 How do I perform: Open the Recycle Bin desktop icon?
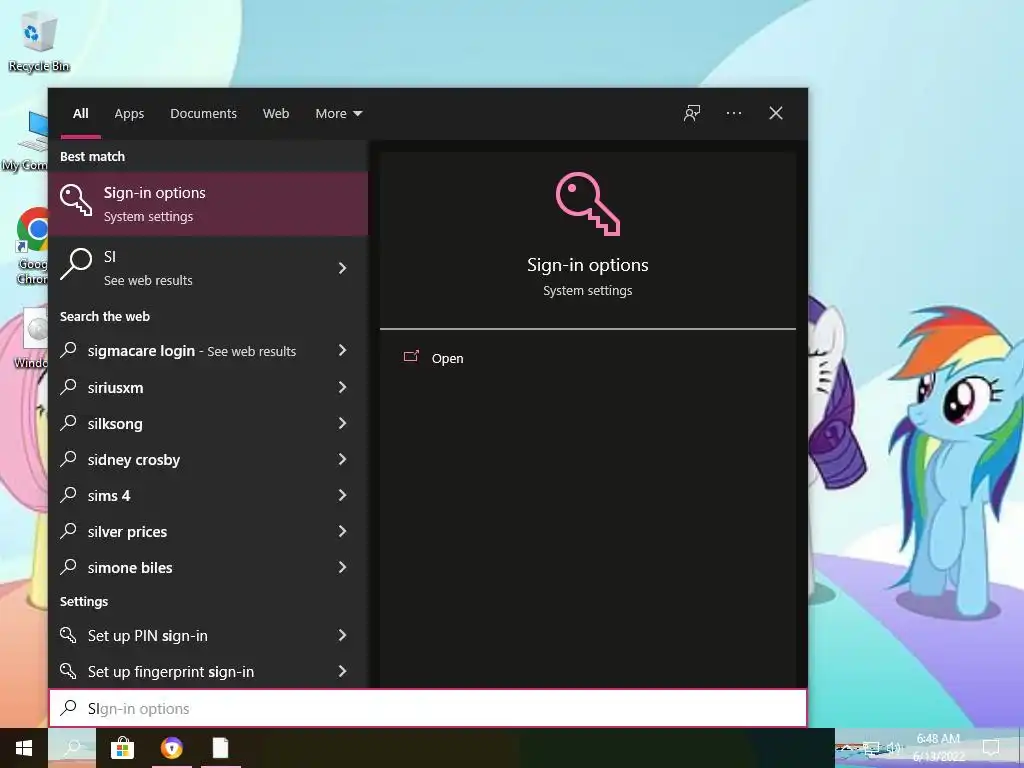pos(38,42)
